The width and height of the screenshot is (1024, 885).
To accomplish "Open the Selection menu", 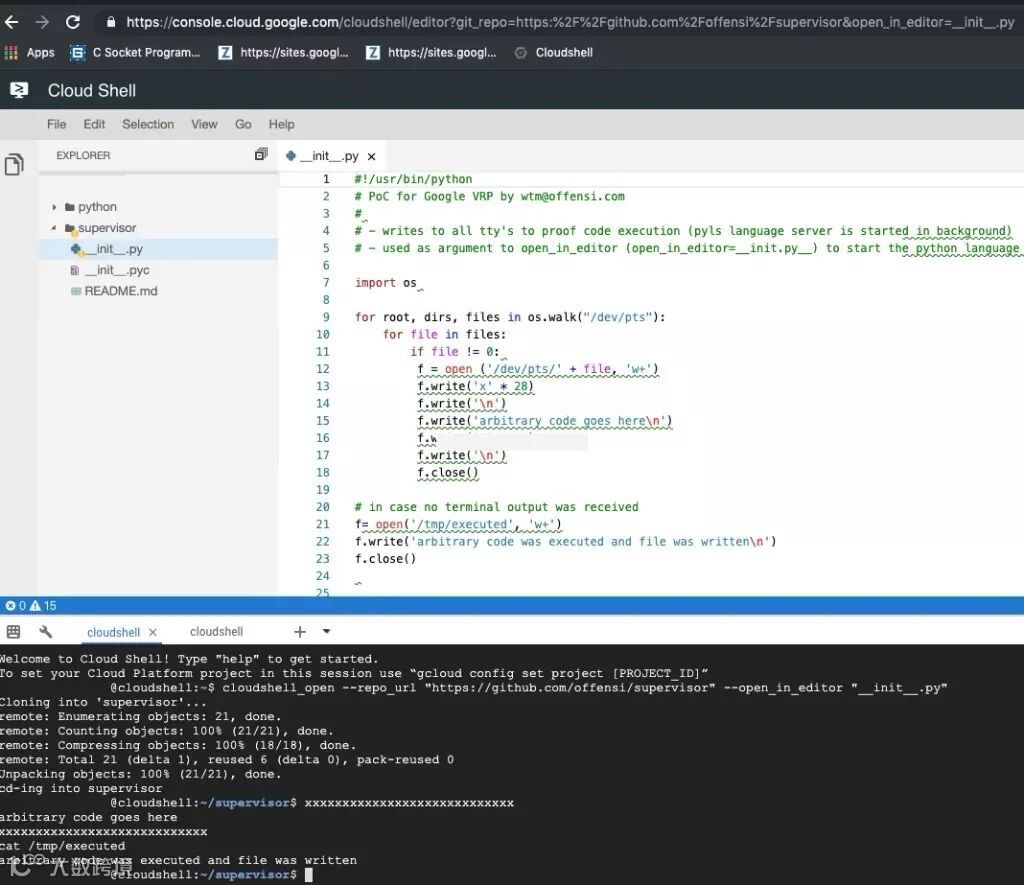I will [x=148, y=124].
